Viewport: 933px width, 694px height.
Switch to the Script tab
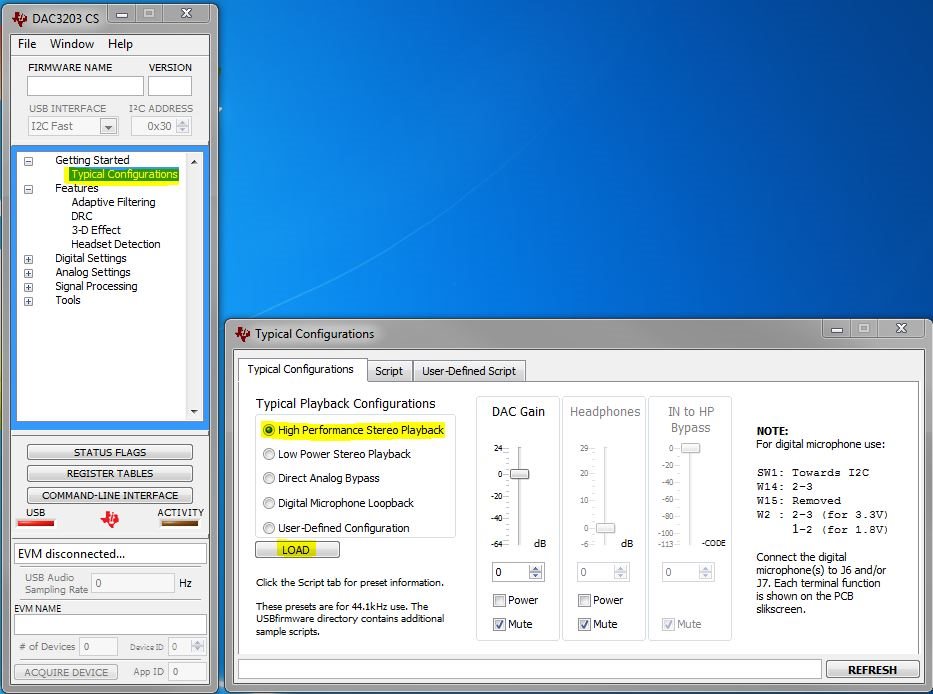[389, 371]
